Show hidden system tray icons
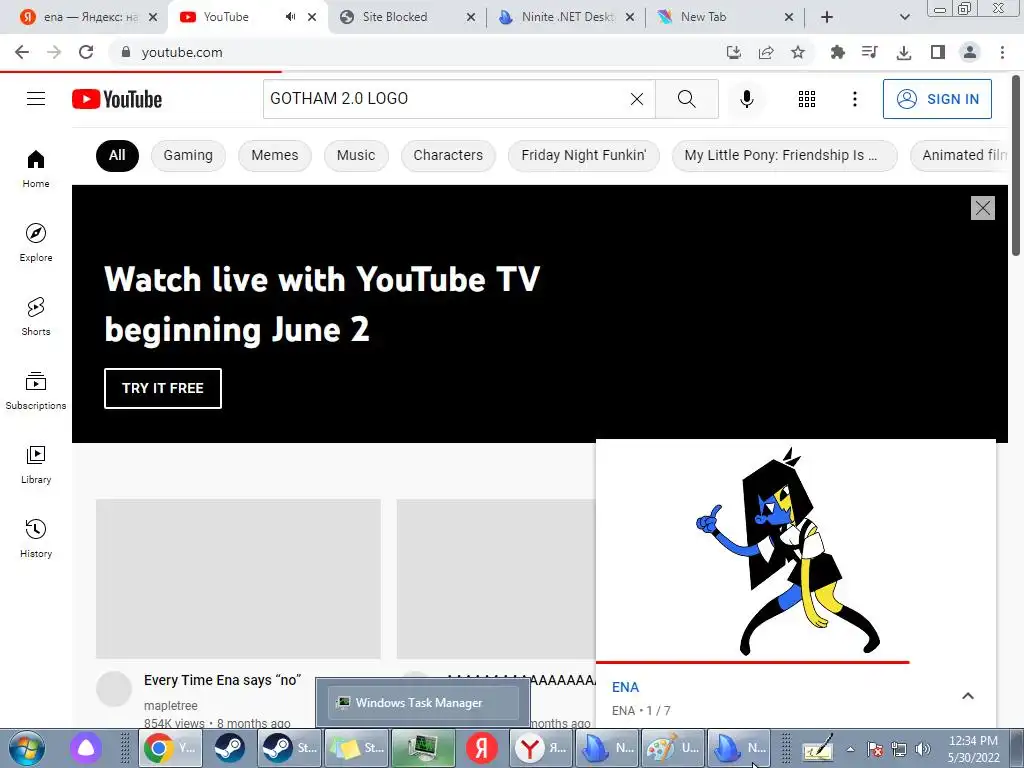 850,749
